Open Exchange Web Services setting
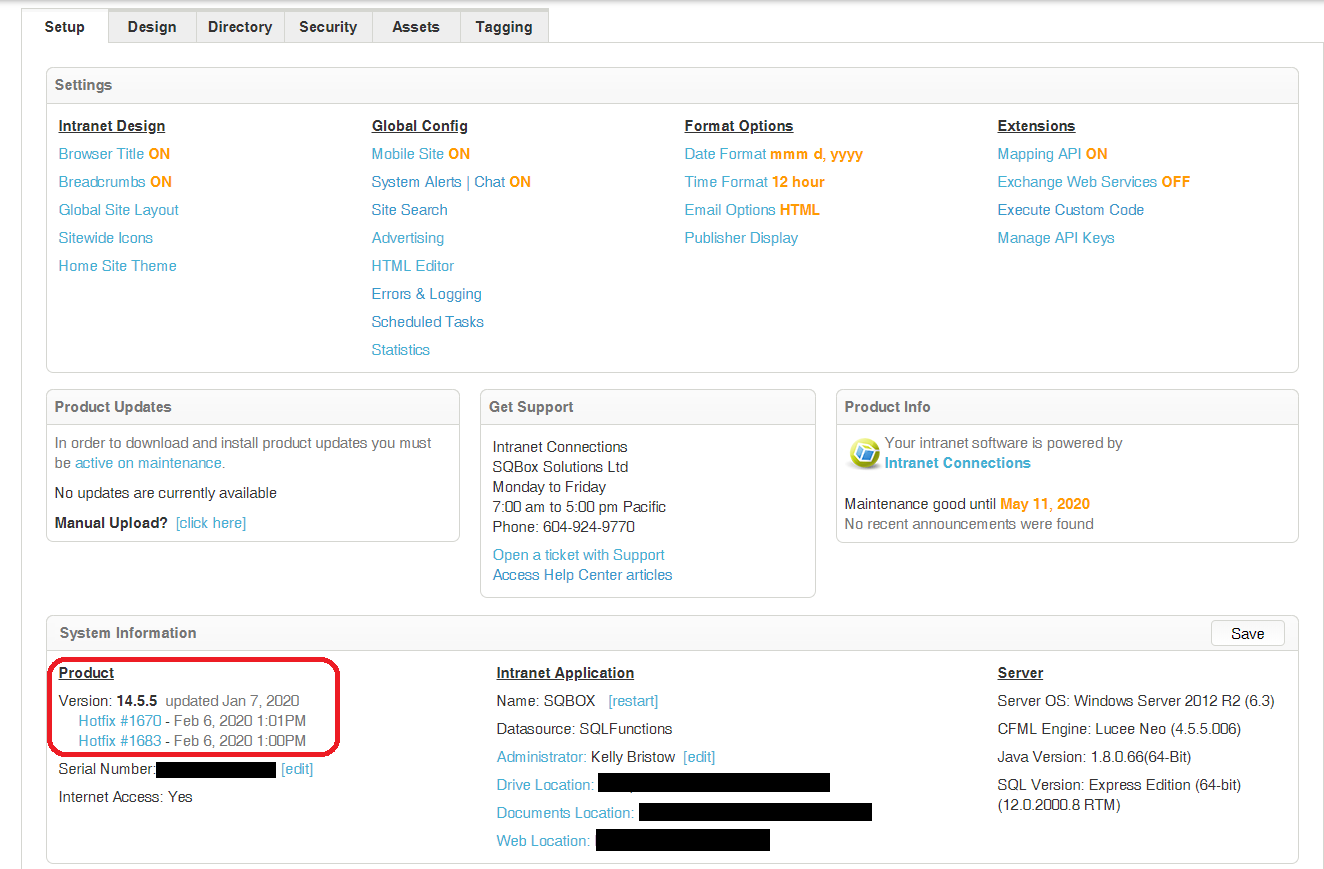This screenshot has height=869, width=1324. click(x=1094, y=182)
